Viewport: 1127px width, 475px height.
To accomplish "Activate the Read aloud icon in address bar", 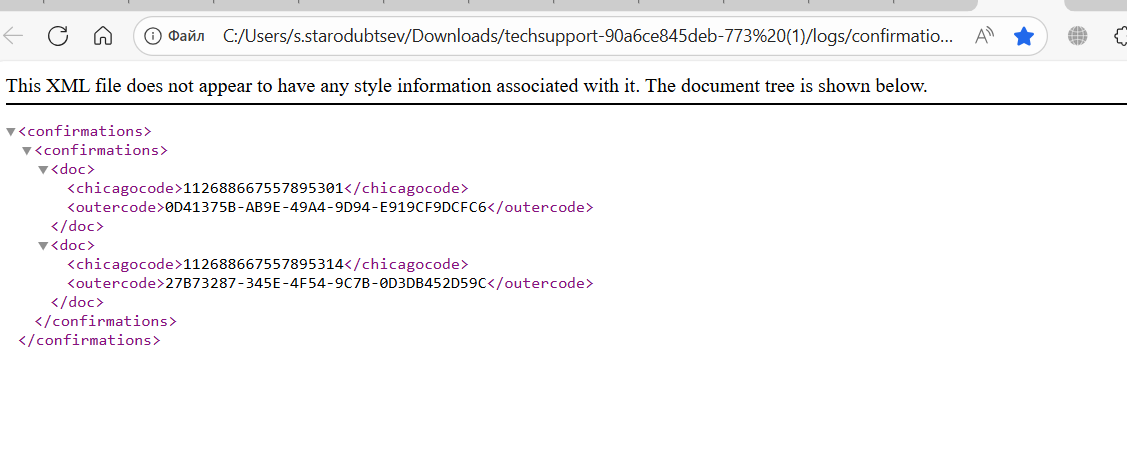I will (x=984, y=36).
